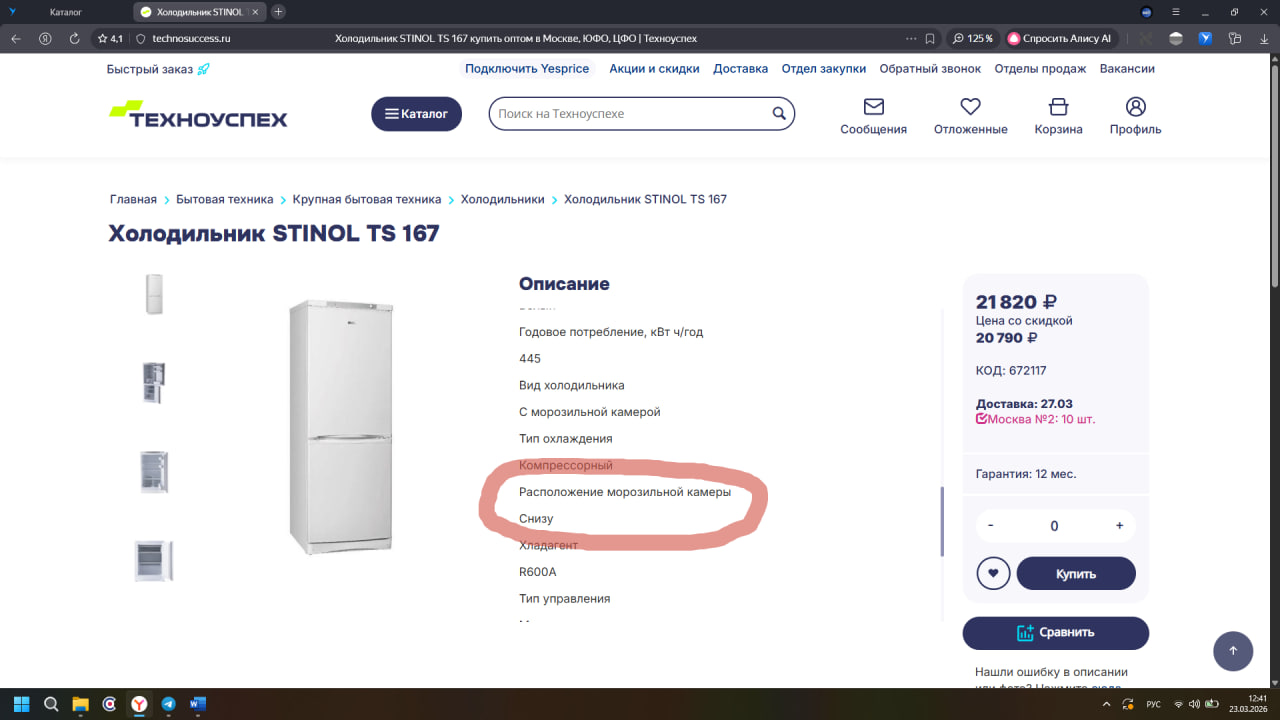Decrease quantity with the minus button
This screenshot has width=1280, height=720.
click(x=991, y=526)
